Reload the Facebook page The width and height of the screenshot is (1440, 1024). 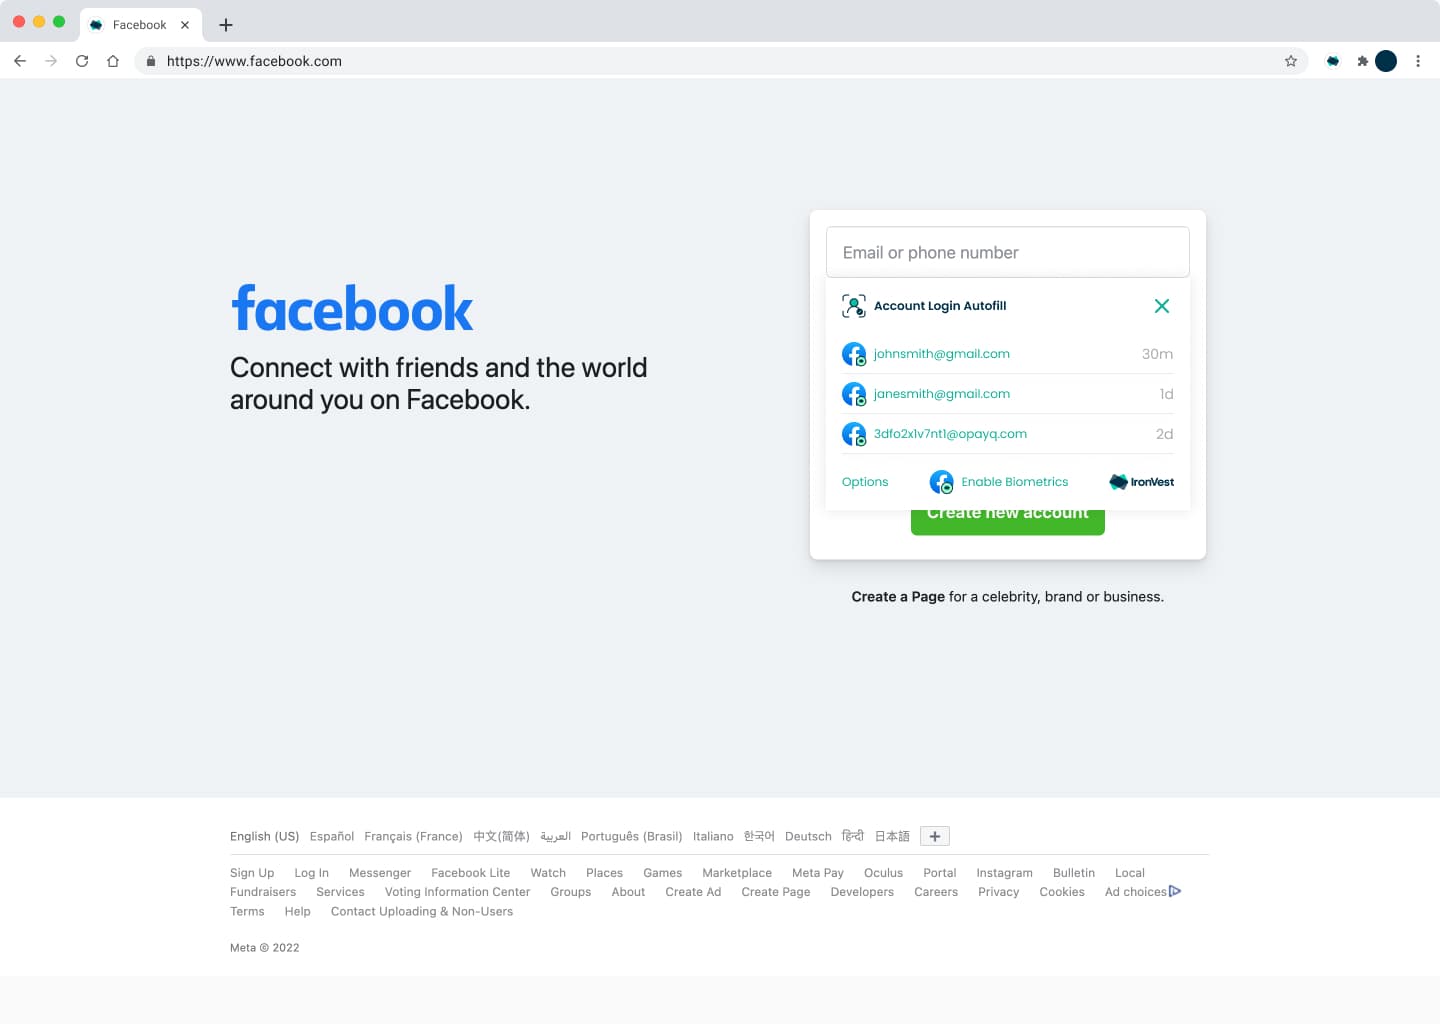[x=82, y=61]
